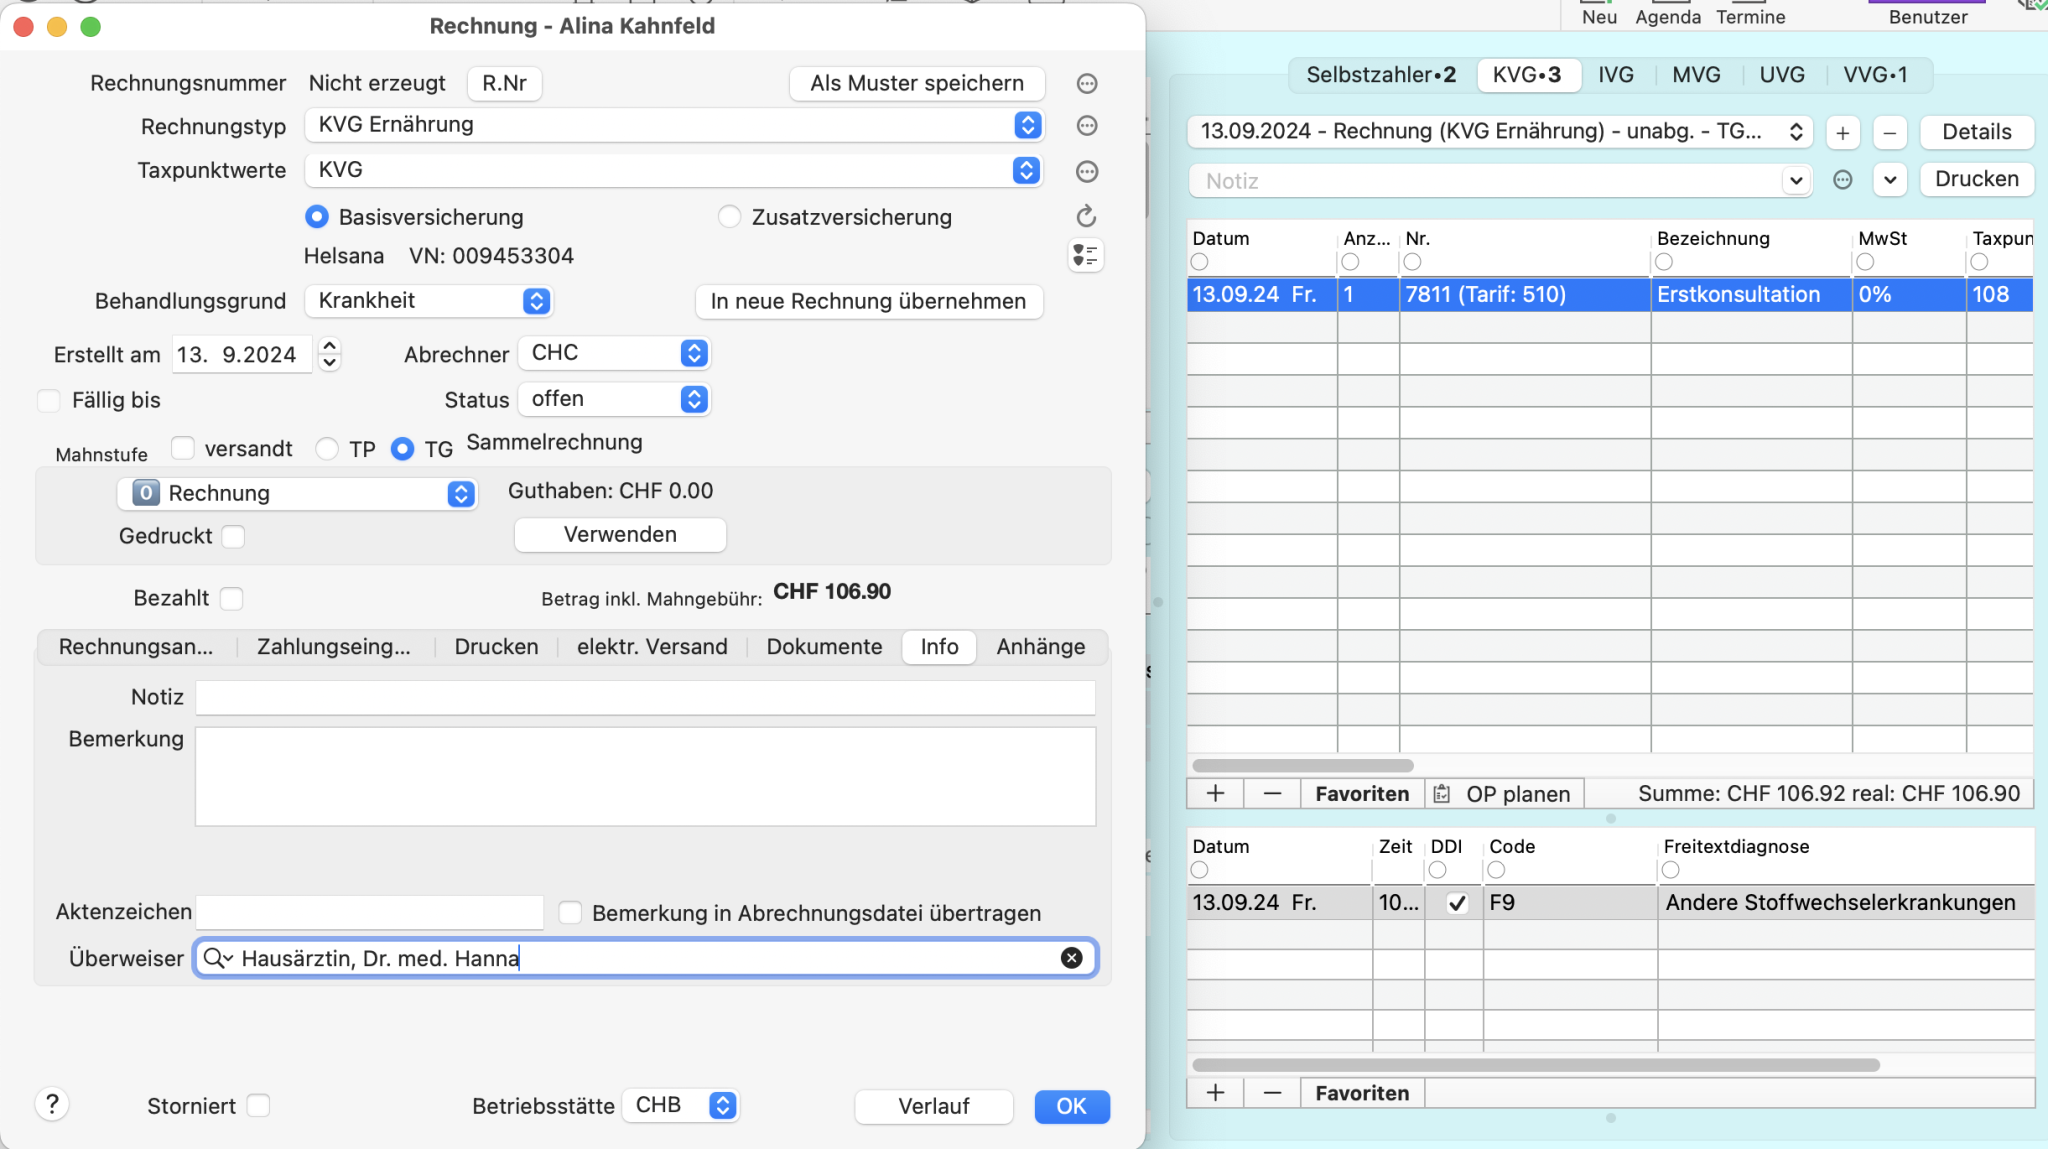This screenshot has height=1149, width=2048.
Task: Click horizontal scrollbar under diagnosis table
Action: (x=1535, y=1065)
